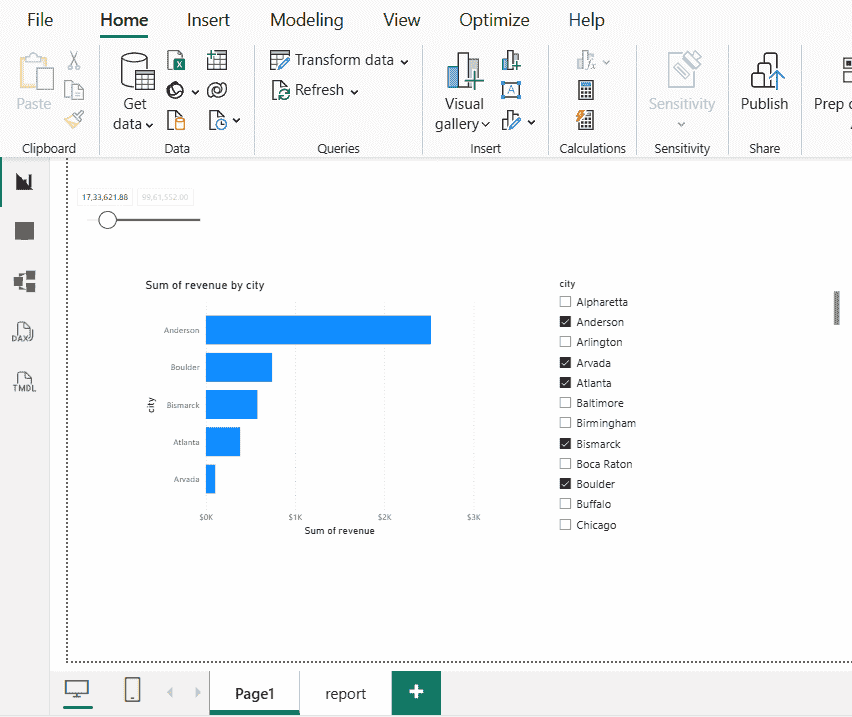Screen dimensions: 852x717
Task: Click the Transform data icon
Action: (x=280, y=60)
